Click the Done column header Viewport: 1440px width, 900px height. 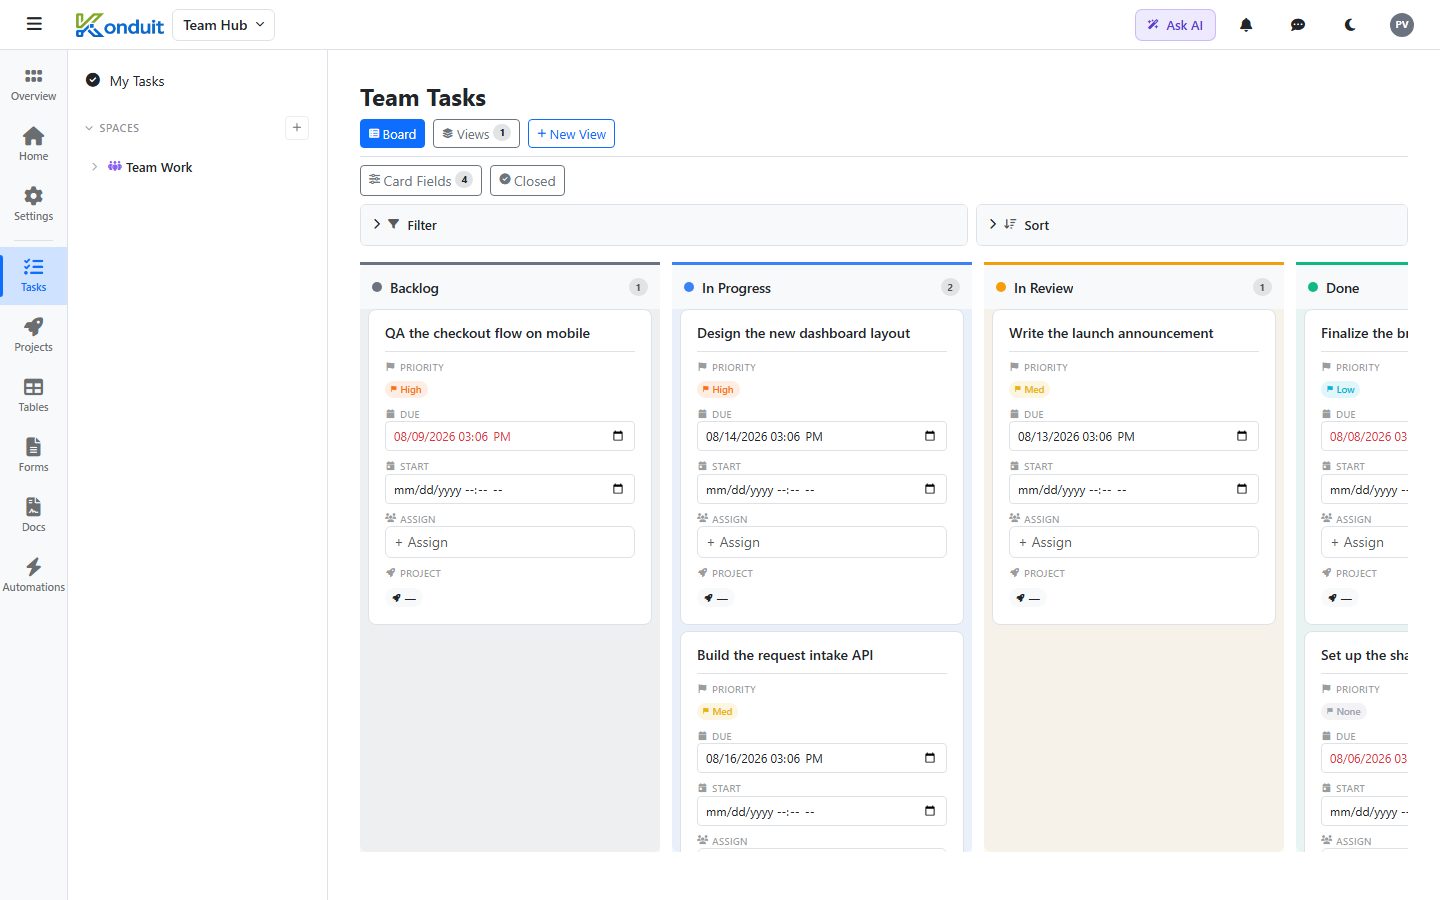coord(1352,288)
